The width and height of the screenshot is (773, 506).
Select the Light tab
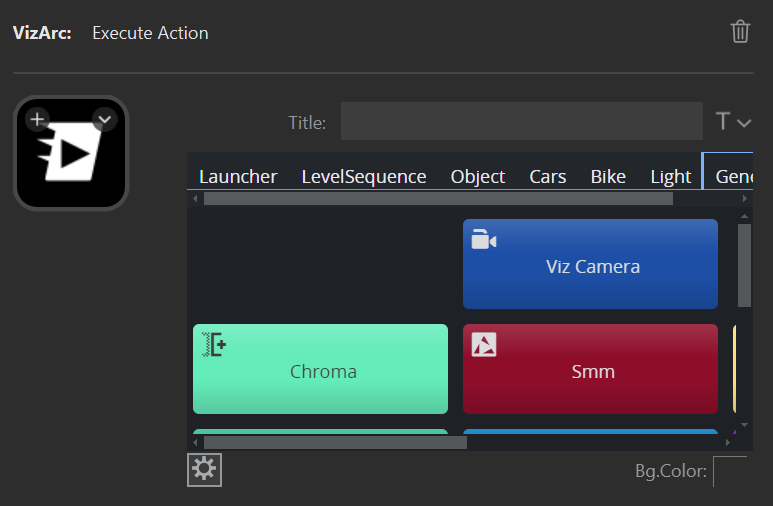(x=670, y=177)
